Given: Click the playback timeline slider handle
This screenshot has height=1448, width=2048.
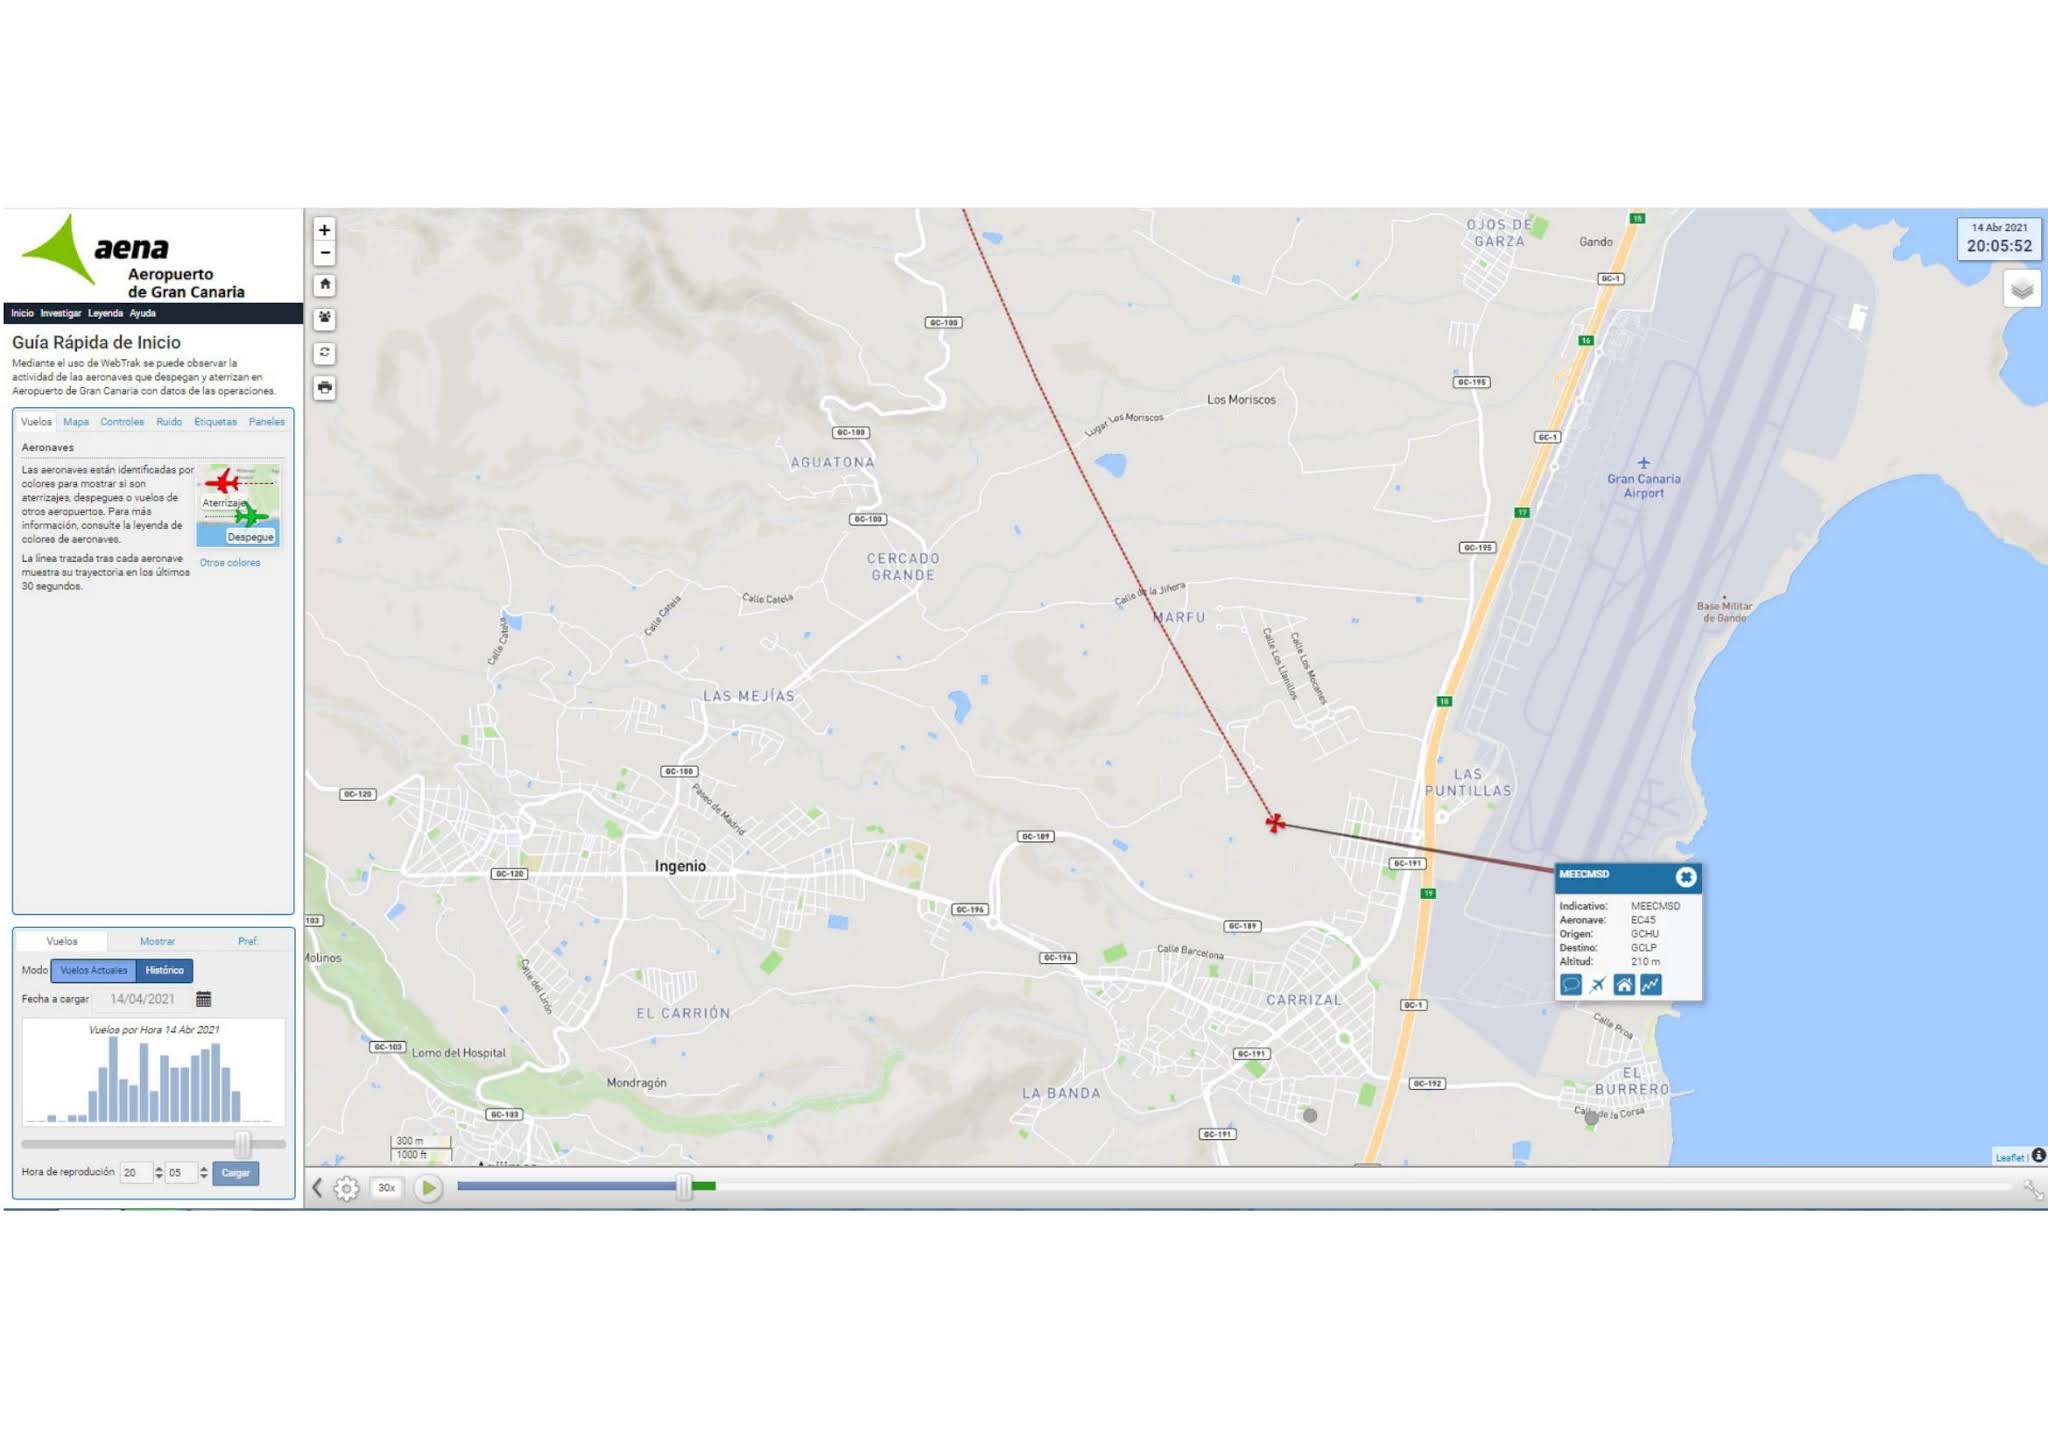Looking at the screenshot, I should [684, 1187].
